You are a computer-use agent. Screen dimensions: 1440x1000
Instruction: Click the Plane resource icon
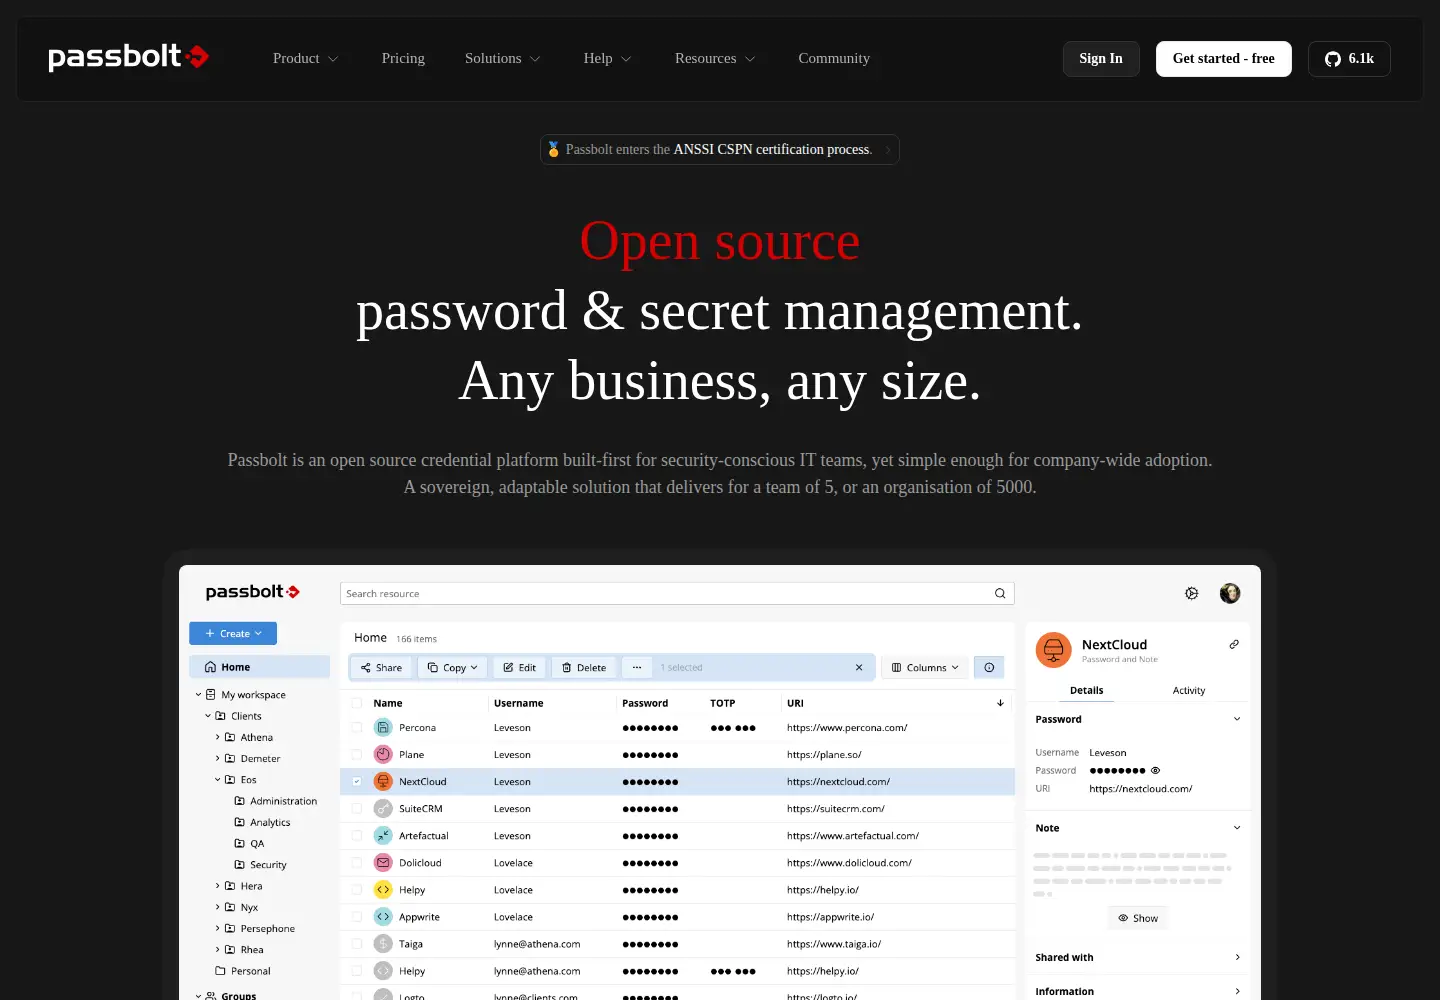pos(383,754)
